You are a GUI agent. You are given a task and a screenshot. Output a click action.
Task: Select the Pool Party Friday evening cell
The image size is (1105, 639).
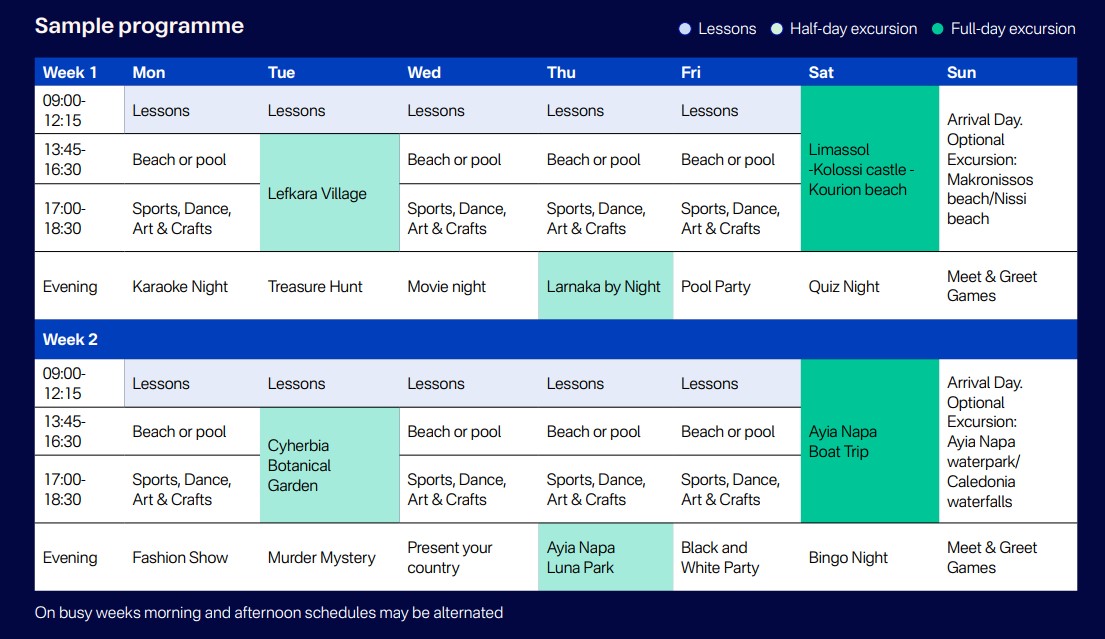(737, 286)
